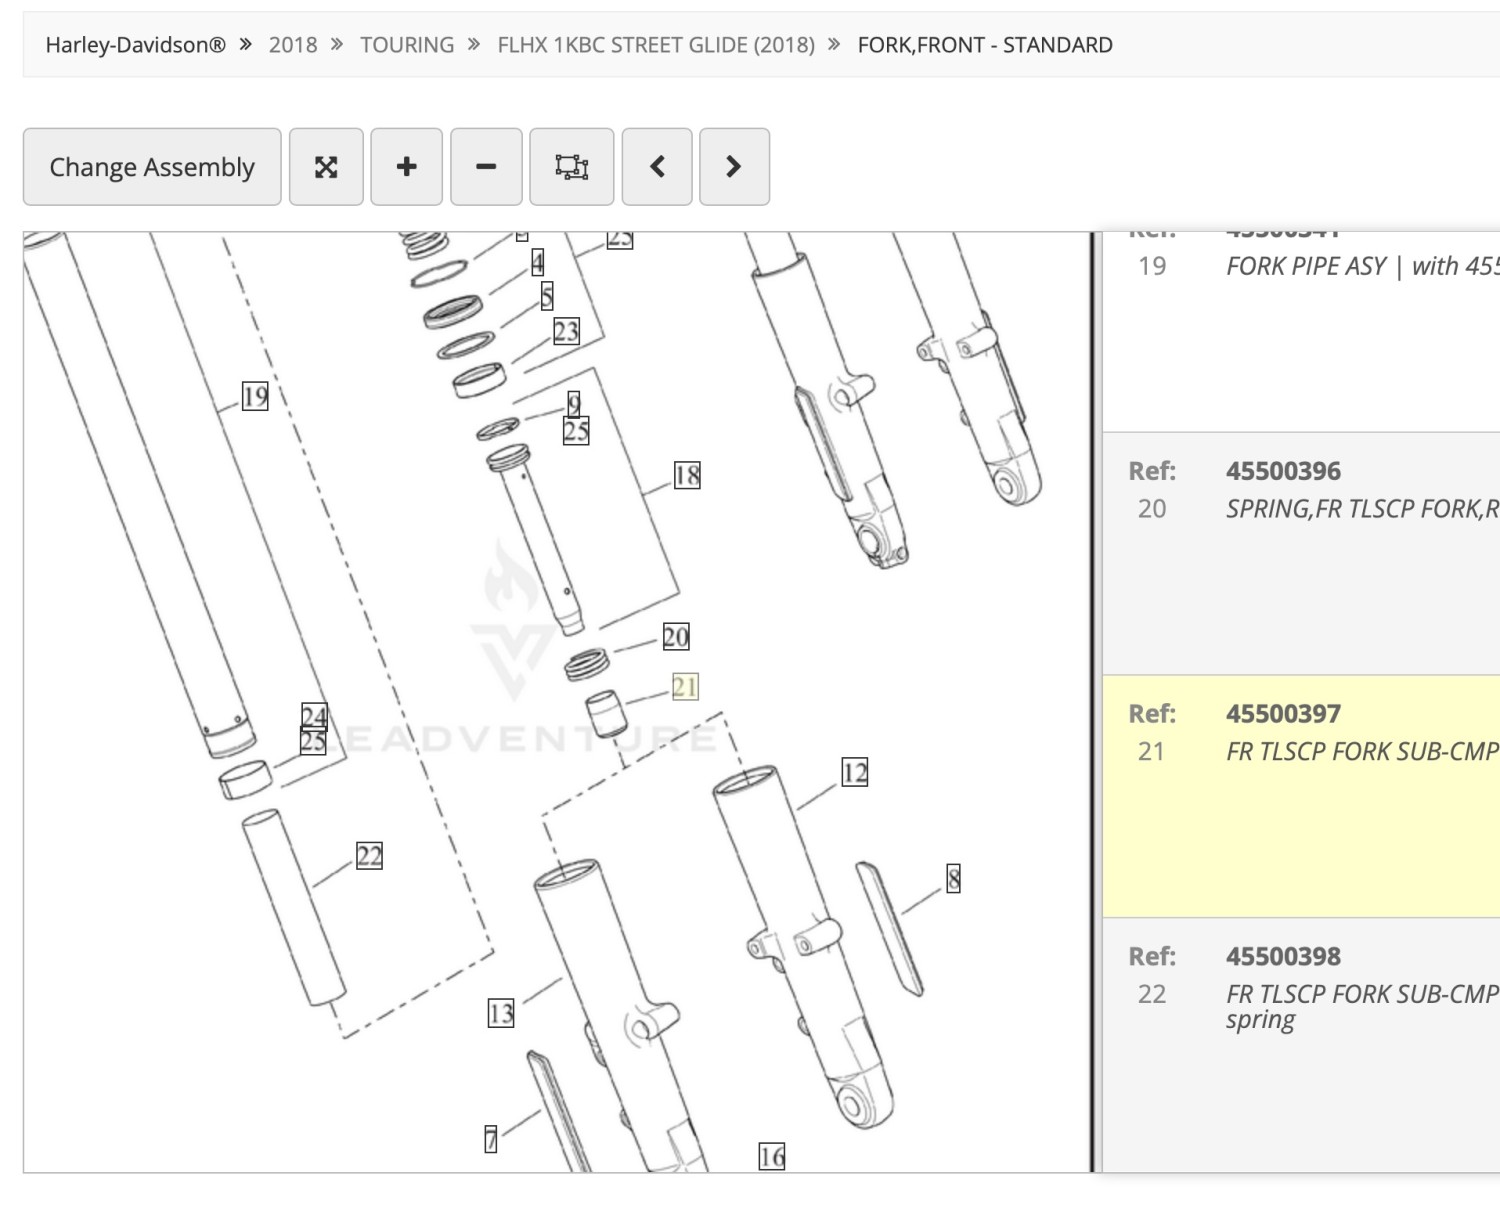1500x1212 pixels.
Task: Open the Change Assembly selector
Action: click(x=152, y=167)
